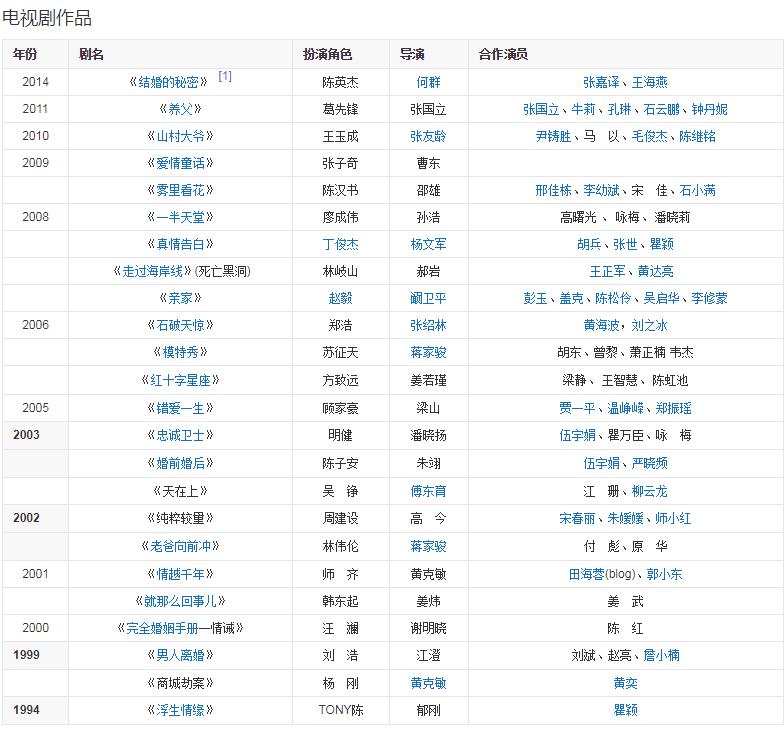The image size is (784, 730).
Task: Open the 《错爱一生》 title link
Action: click(180, 408)
